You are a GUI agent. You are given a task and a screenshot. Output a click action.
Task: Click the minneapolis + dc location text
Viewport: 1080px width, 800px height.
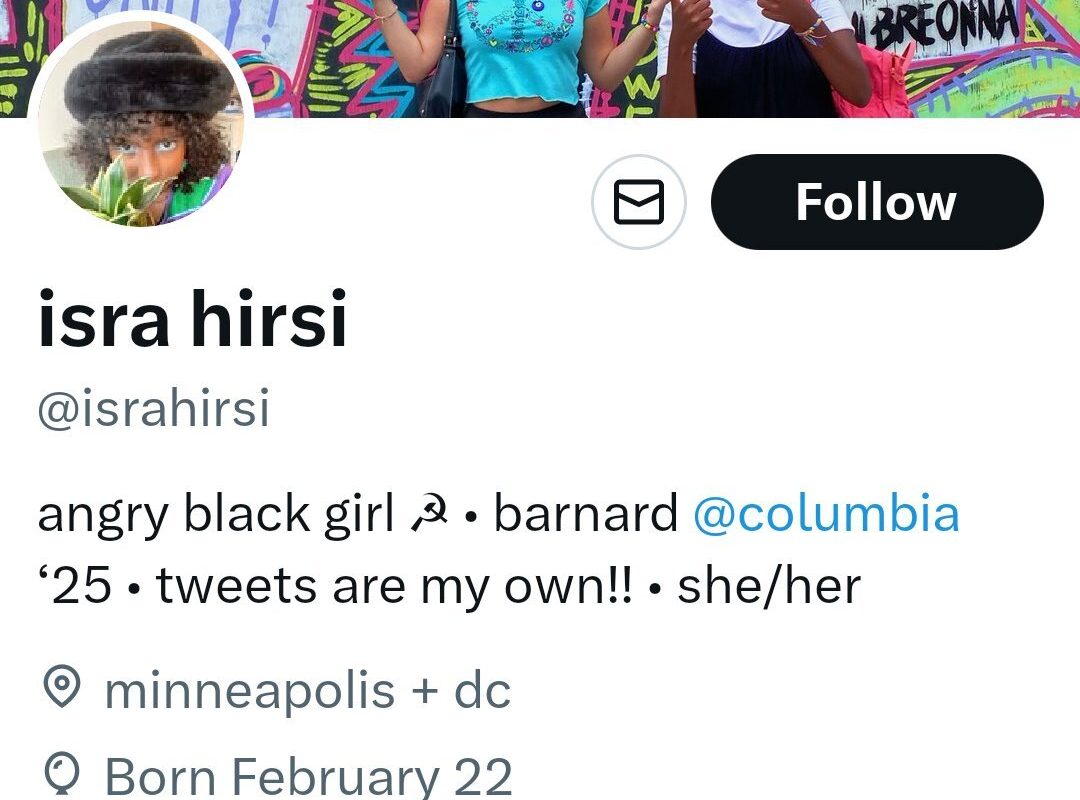coord(307,690)
